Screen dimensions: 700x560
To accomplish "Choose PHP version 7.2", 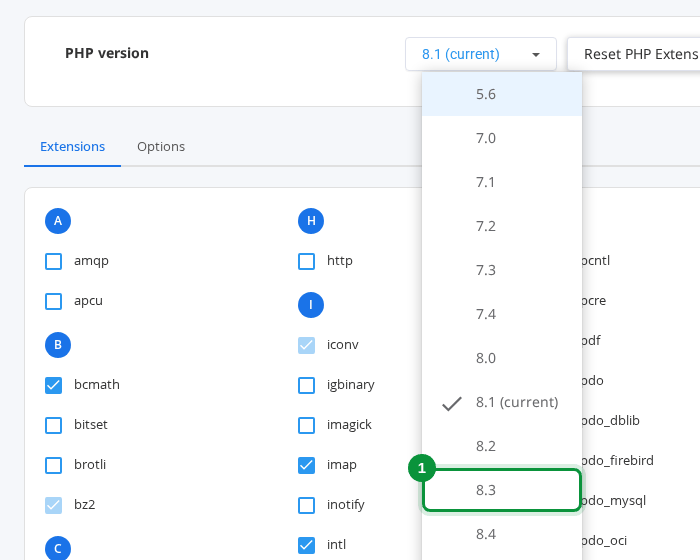I will [x=502, y=226].
